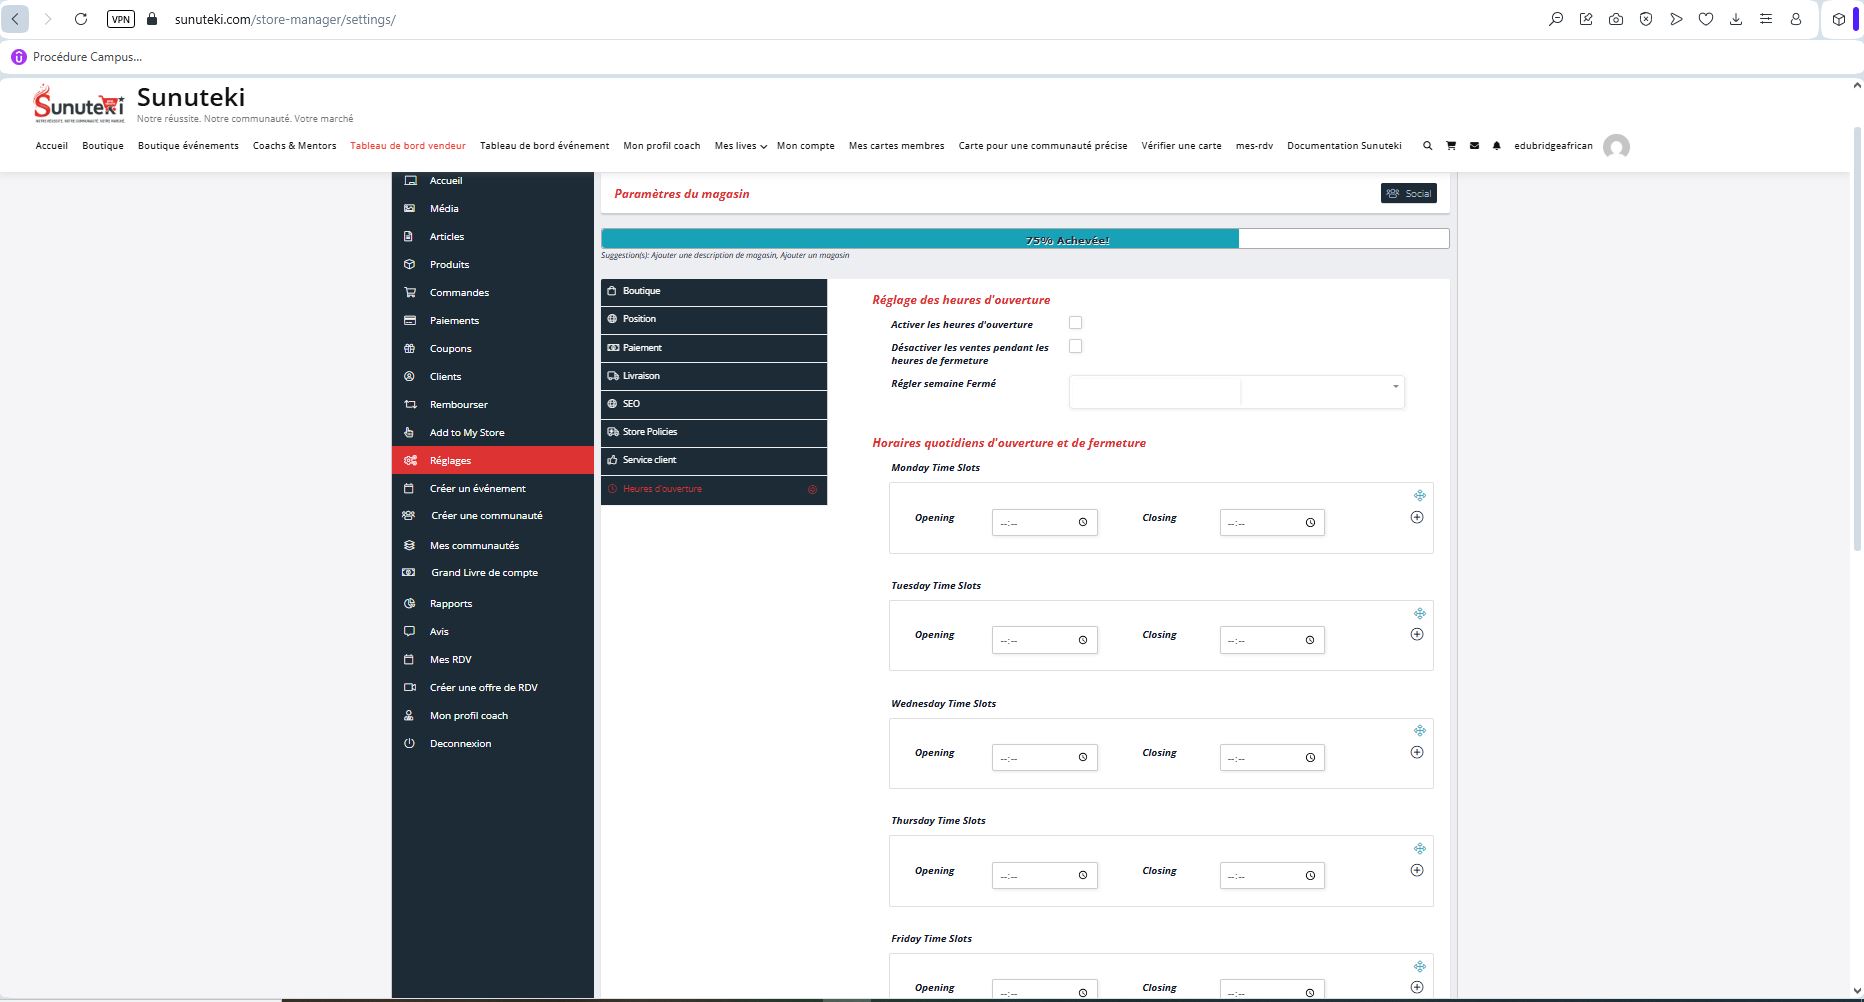Screen dimensions: 1864x1002
Task: Open the Livraison settings tab
Action: pos(713,376)
